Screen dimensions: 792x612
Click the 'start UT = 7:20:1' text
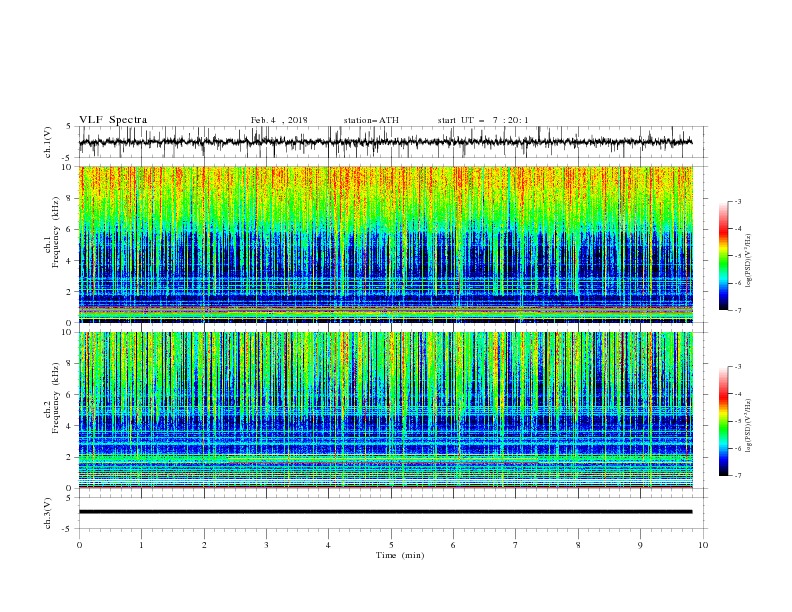click(483, 120)
